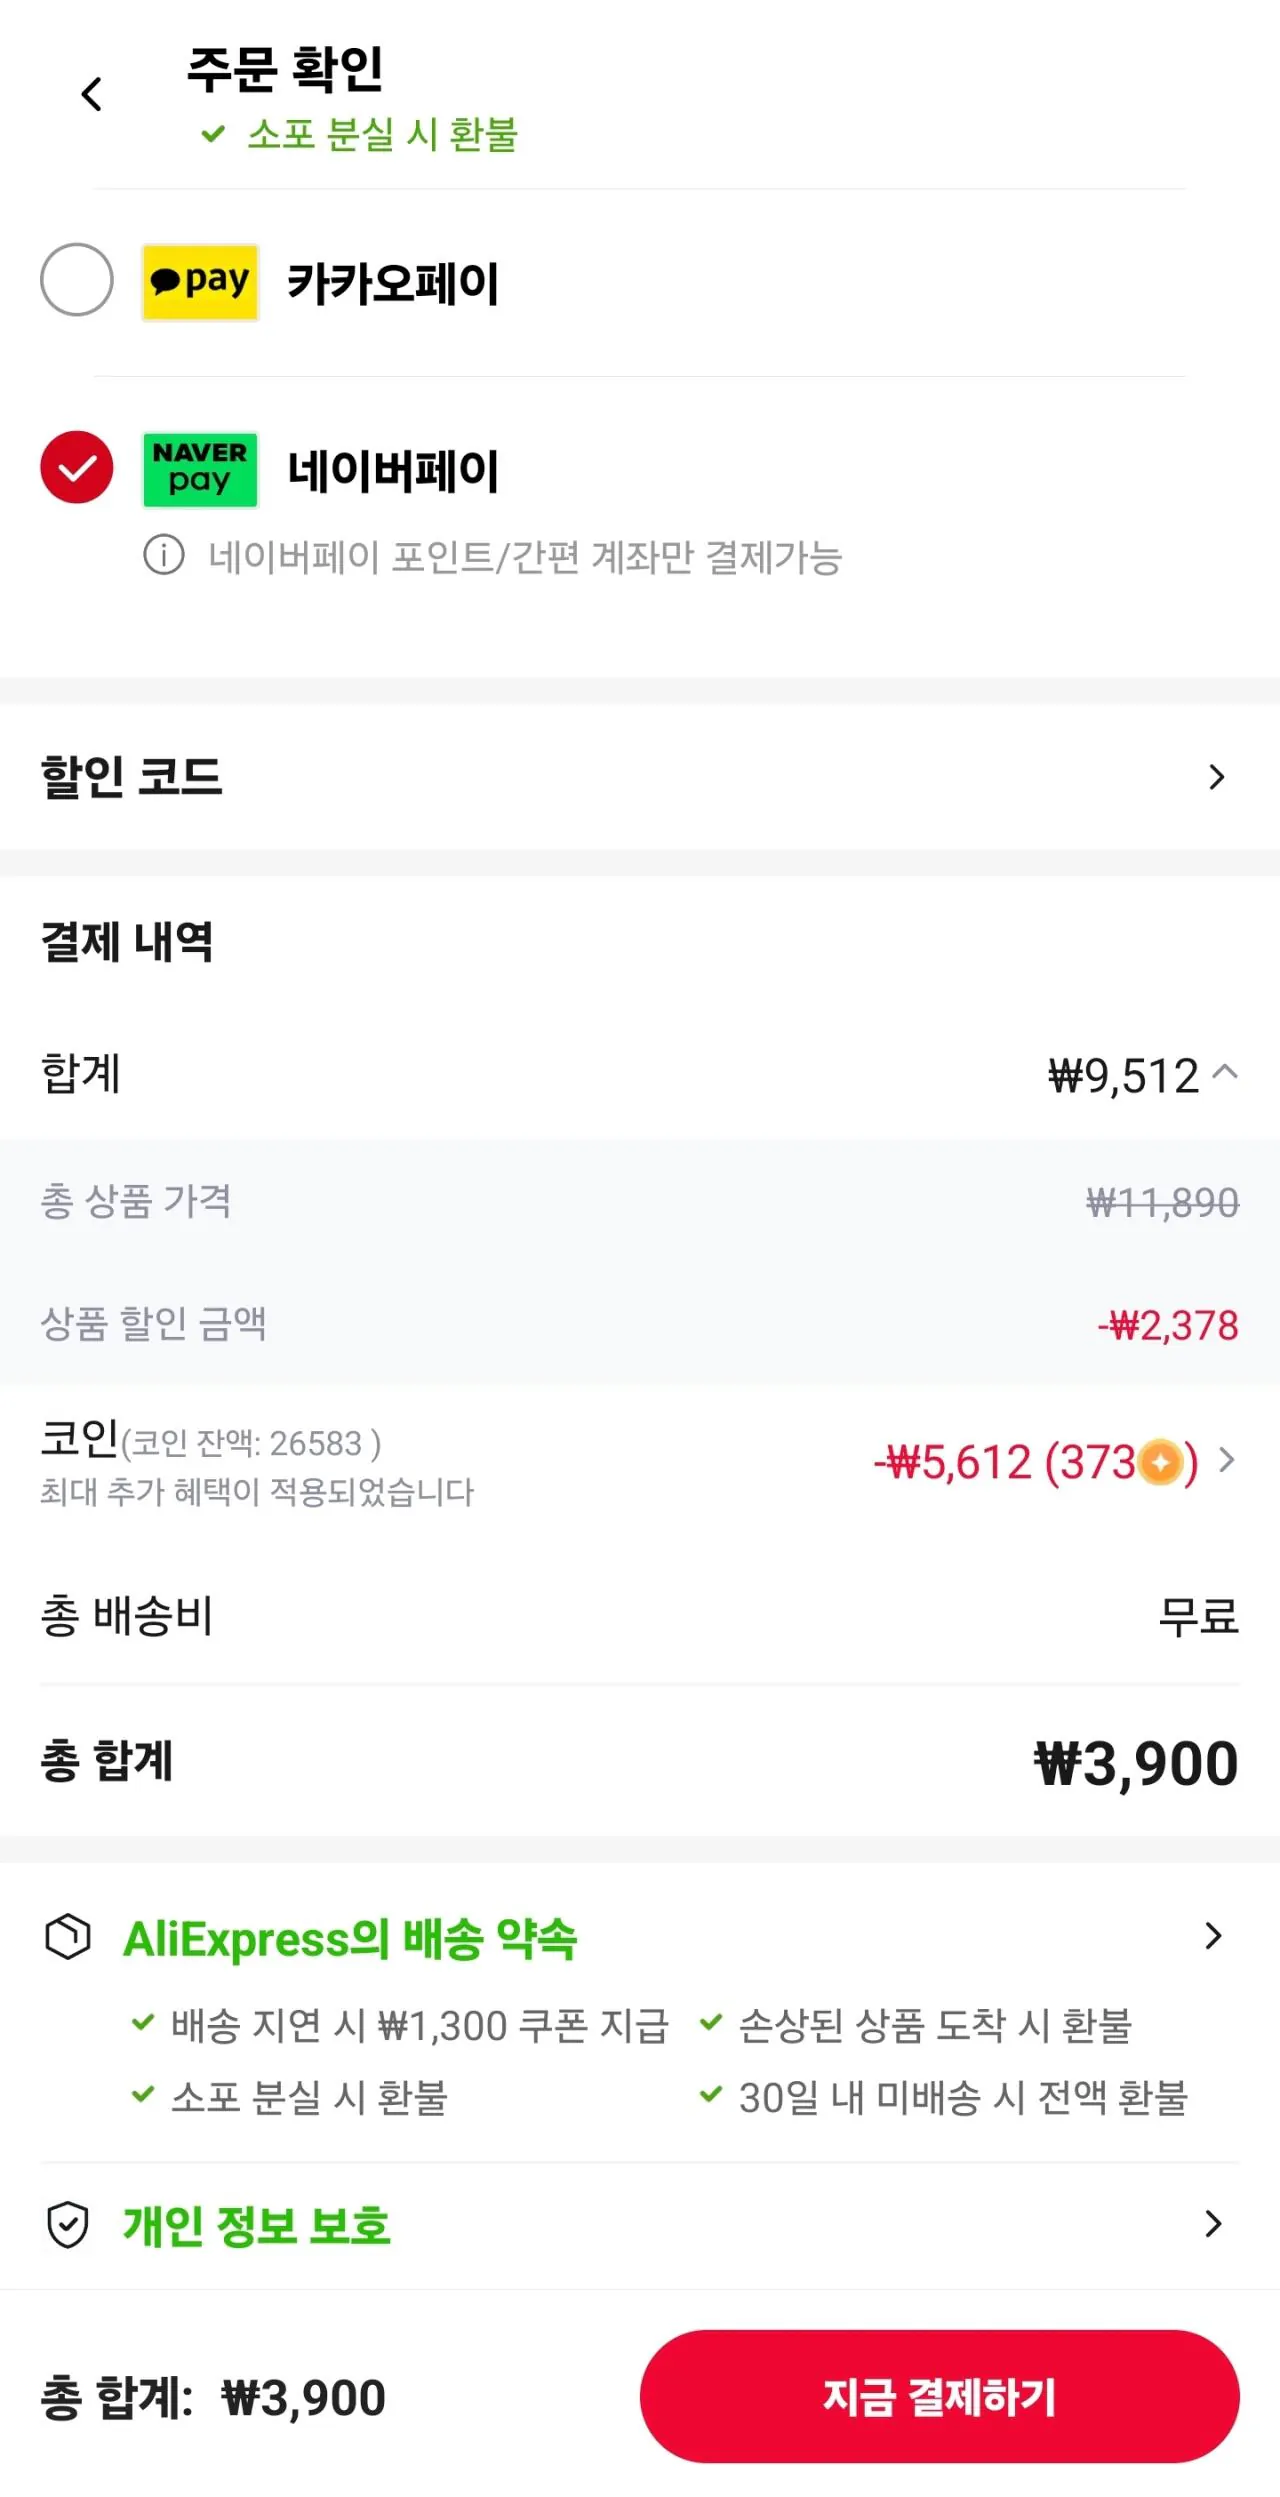1280x2497 pixels.
Task: Tap the green checkmark beside 소포 분실 시 환불 header
Action: click(213, 133)
